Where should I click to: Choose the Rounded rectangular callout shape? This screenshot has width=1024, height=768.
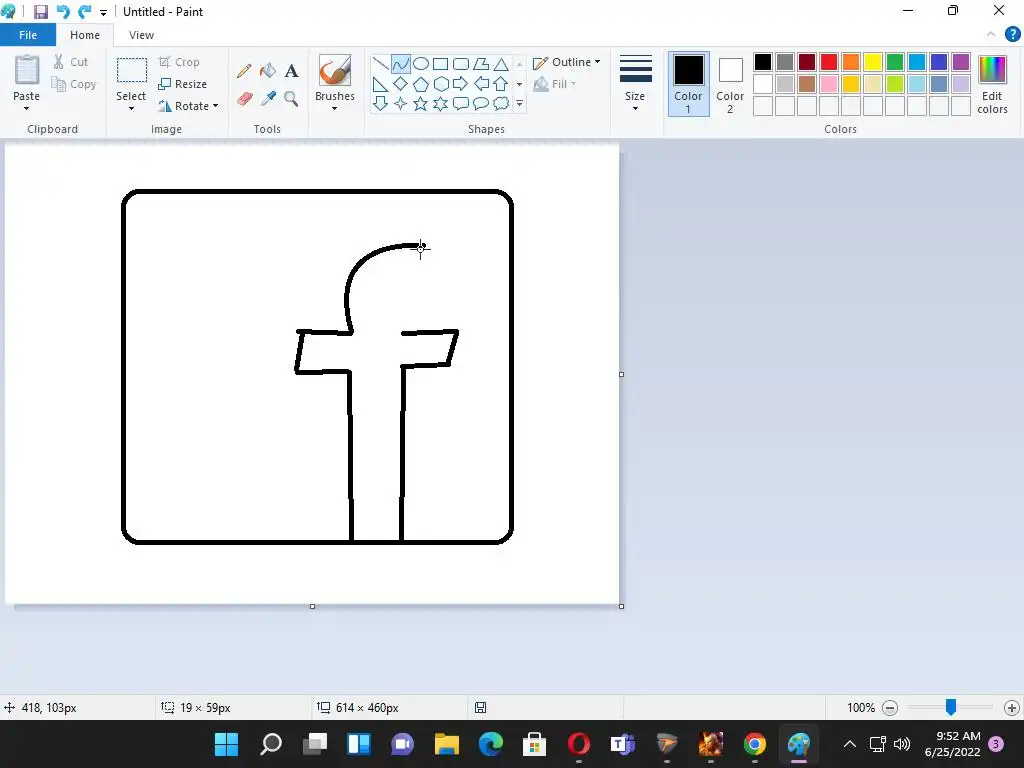[x=461, y=103]
